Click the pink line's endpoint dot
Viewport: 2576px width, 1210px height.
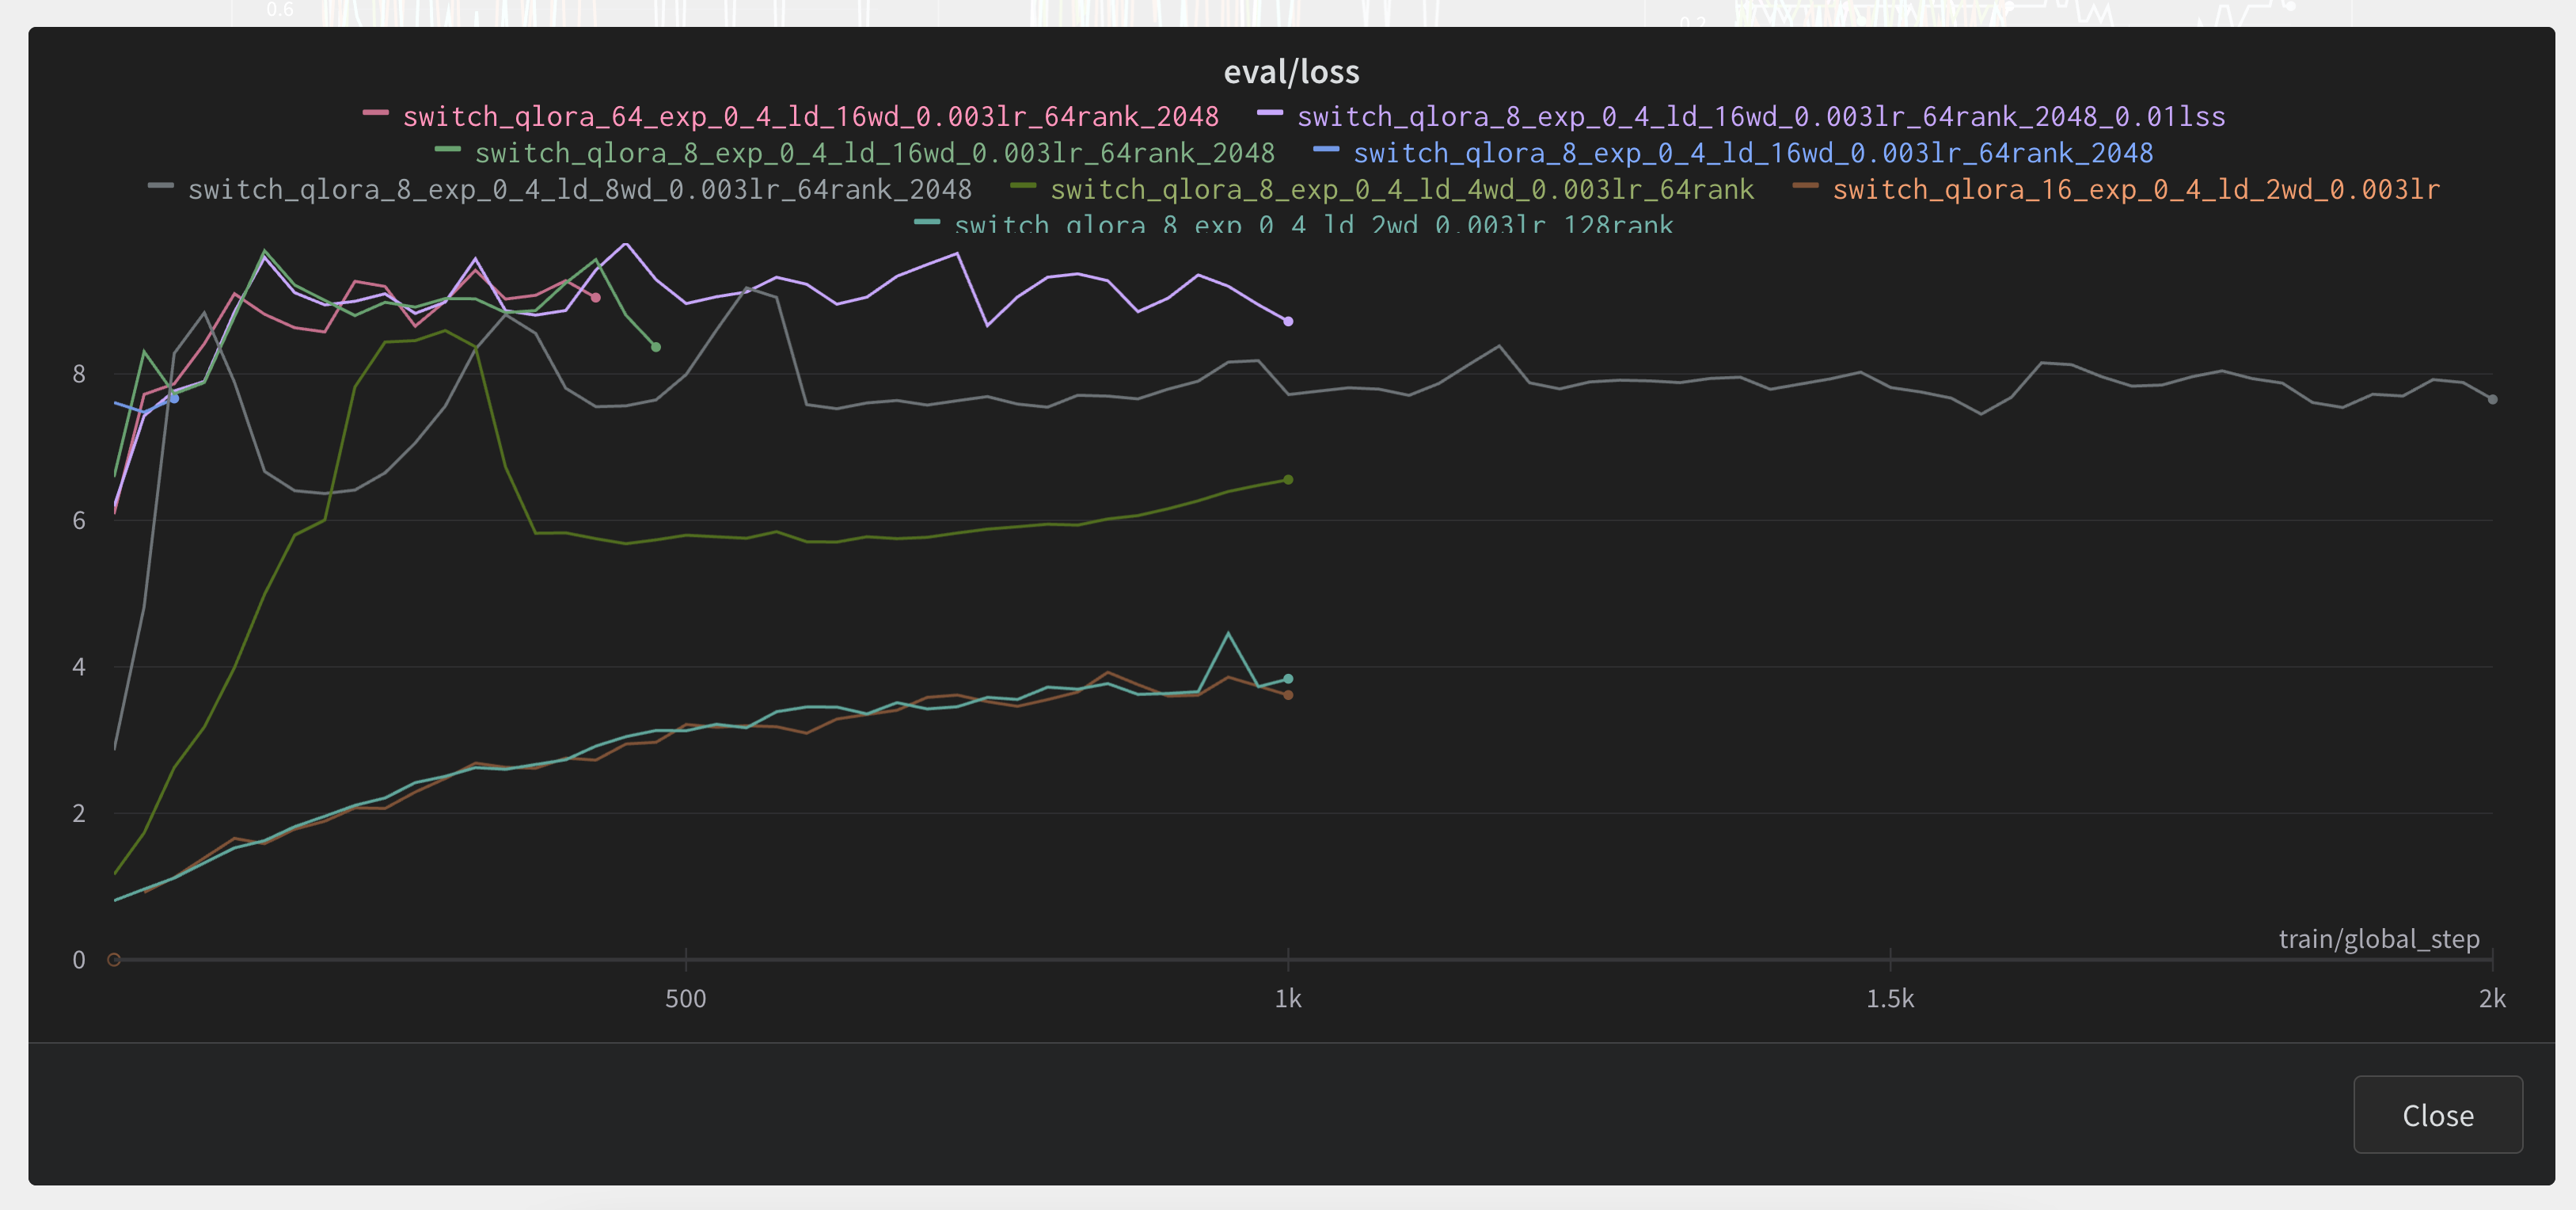coord(596,297)
